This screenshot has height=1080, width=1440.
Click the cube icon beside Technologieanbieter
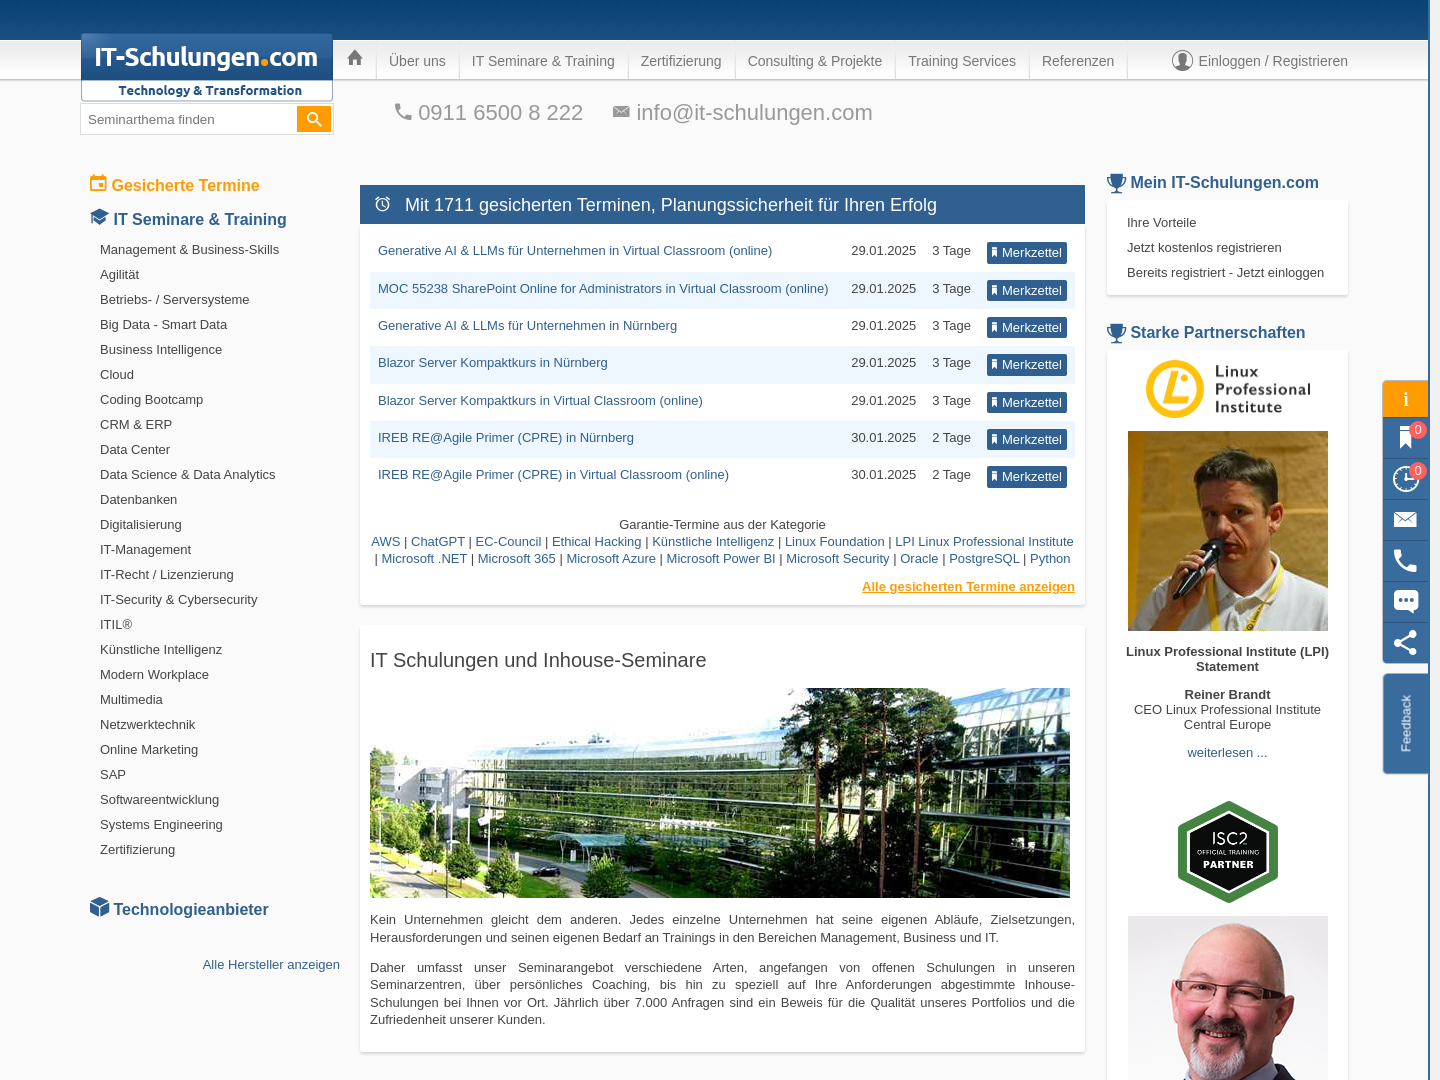pyautogui.click(x=99, y=907)
